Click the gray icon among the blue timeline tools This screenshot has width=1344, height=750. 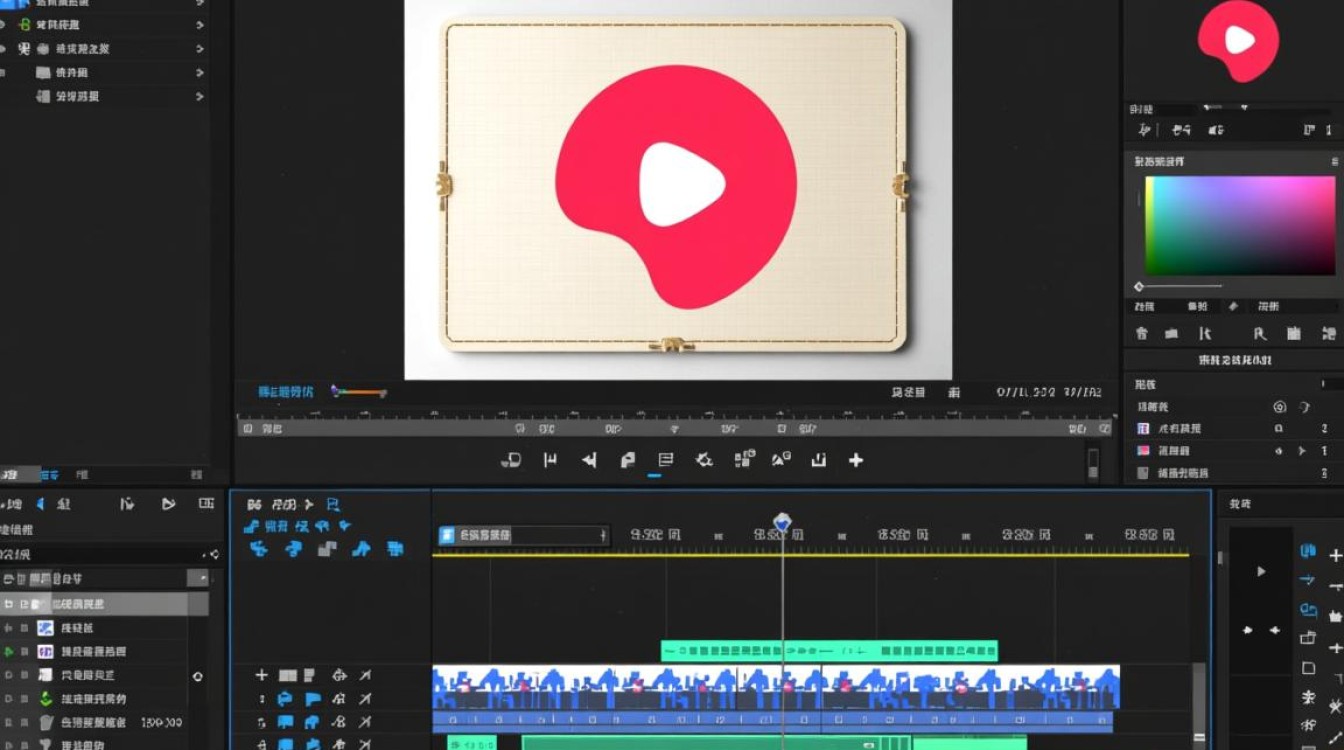click(x=327, y=549)
